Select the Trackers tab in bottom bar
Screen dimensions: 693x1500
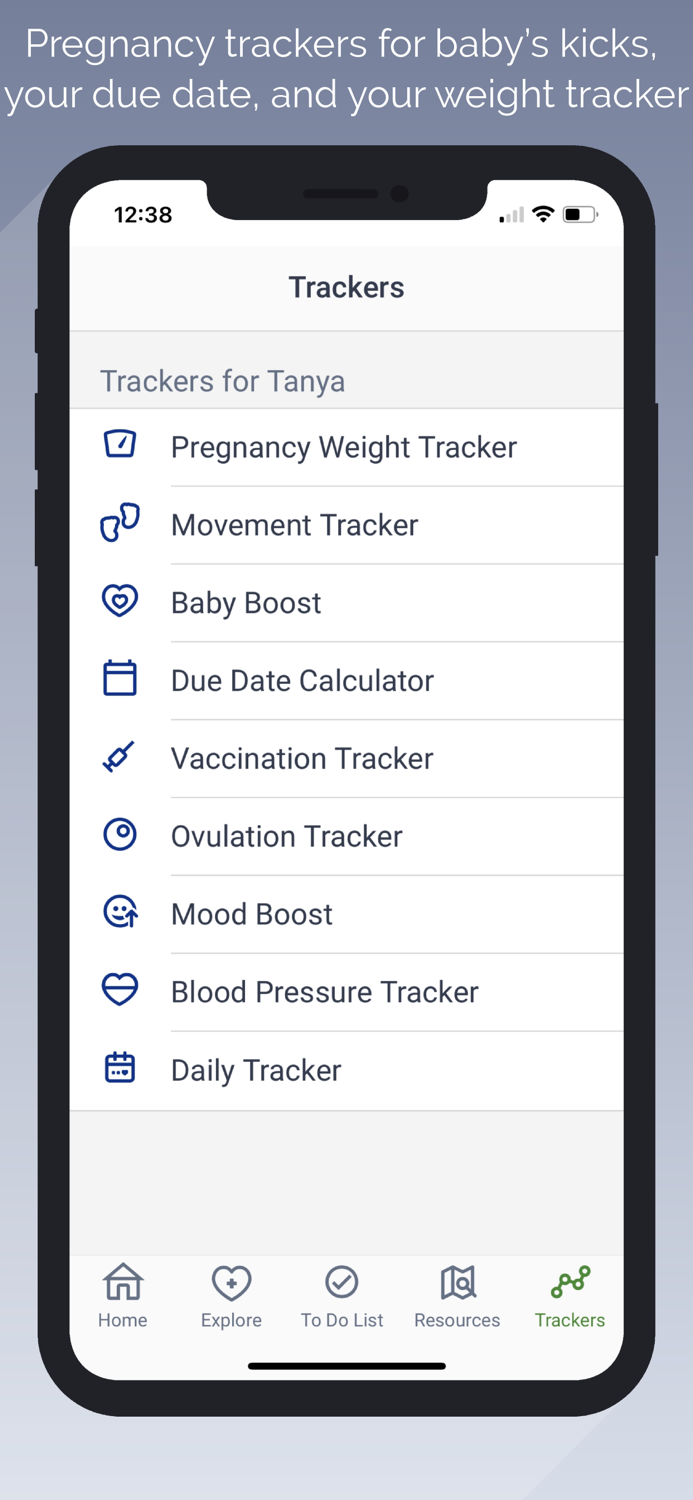(x=570, y=1296)
